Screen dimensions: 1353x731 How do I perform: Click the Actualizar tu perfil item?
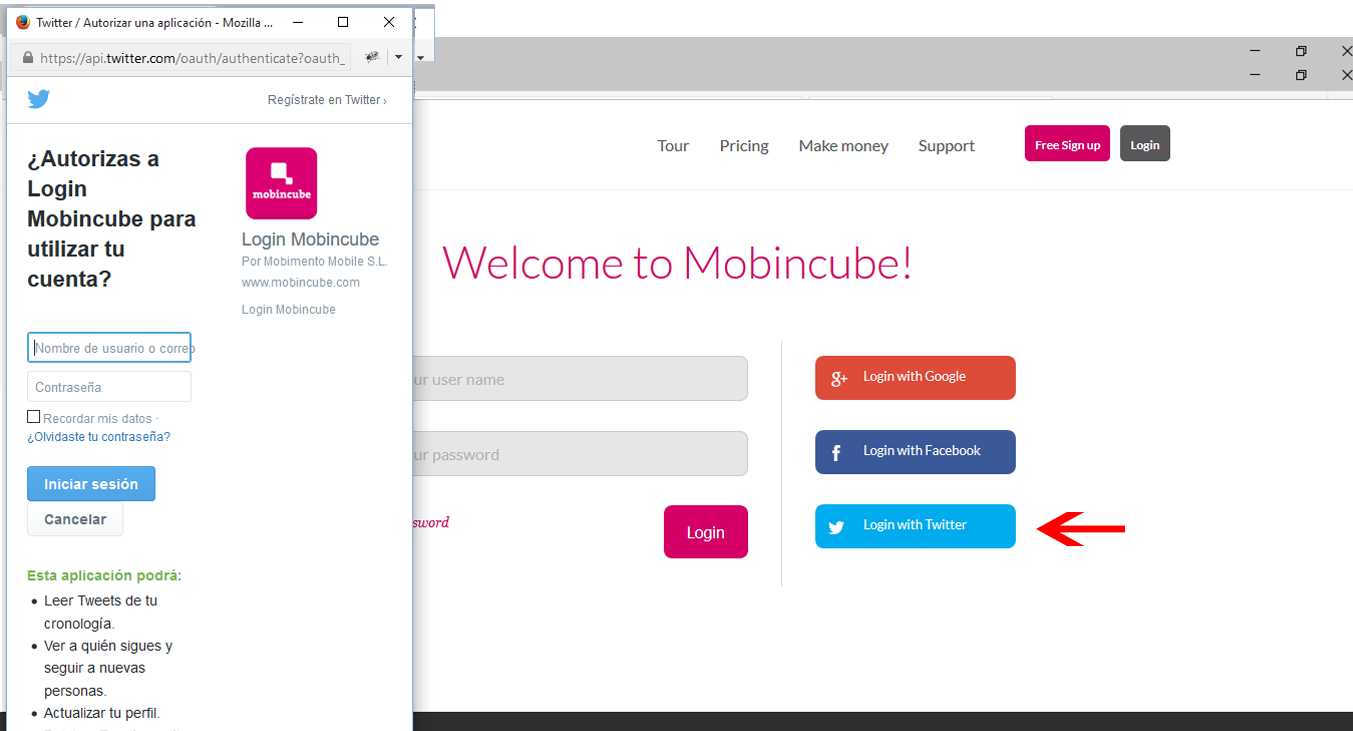point(102,713)
